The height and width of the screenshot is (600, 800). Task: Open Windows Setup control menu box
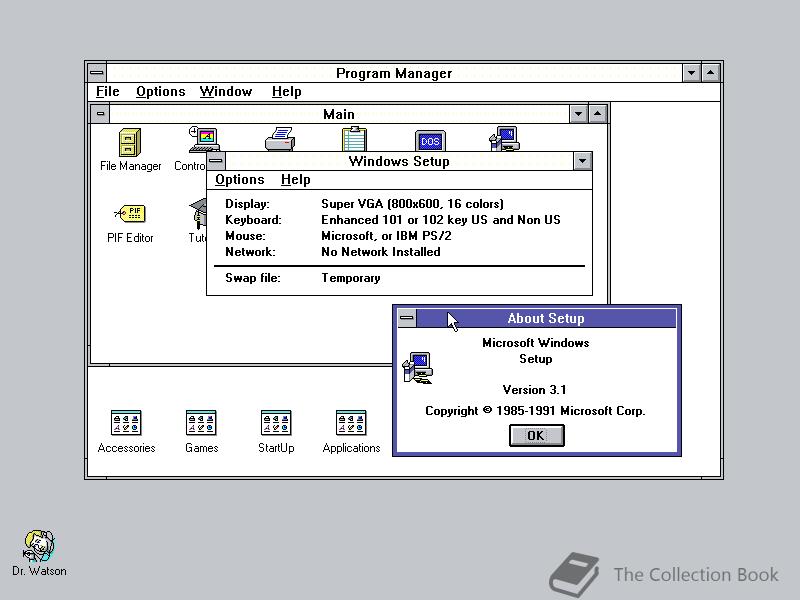[x=216, y=161]
